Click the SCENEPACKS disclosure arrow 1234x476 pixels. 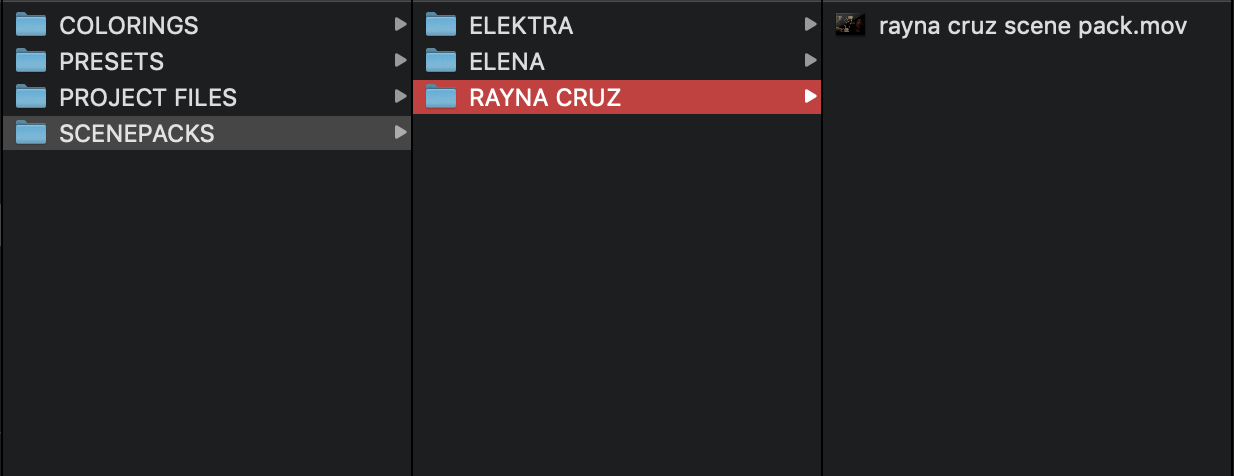click(400, 133)
